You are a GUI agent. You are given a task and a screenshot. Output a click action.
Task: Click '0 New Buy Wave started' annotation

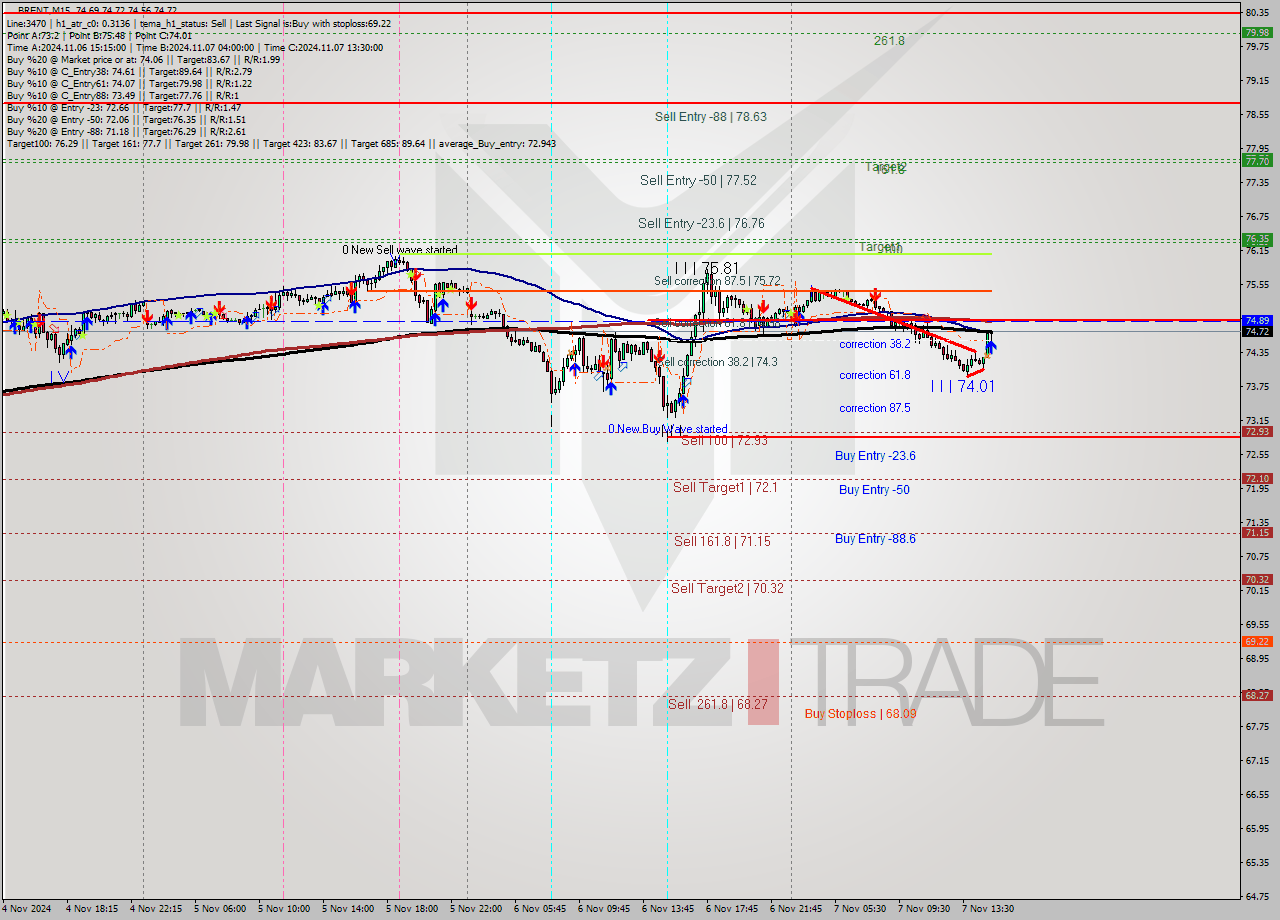tap(668, 429)
